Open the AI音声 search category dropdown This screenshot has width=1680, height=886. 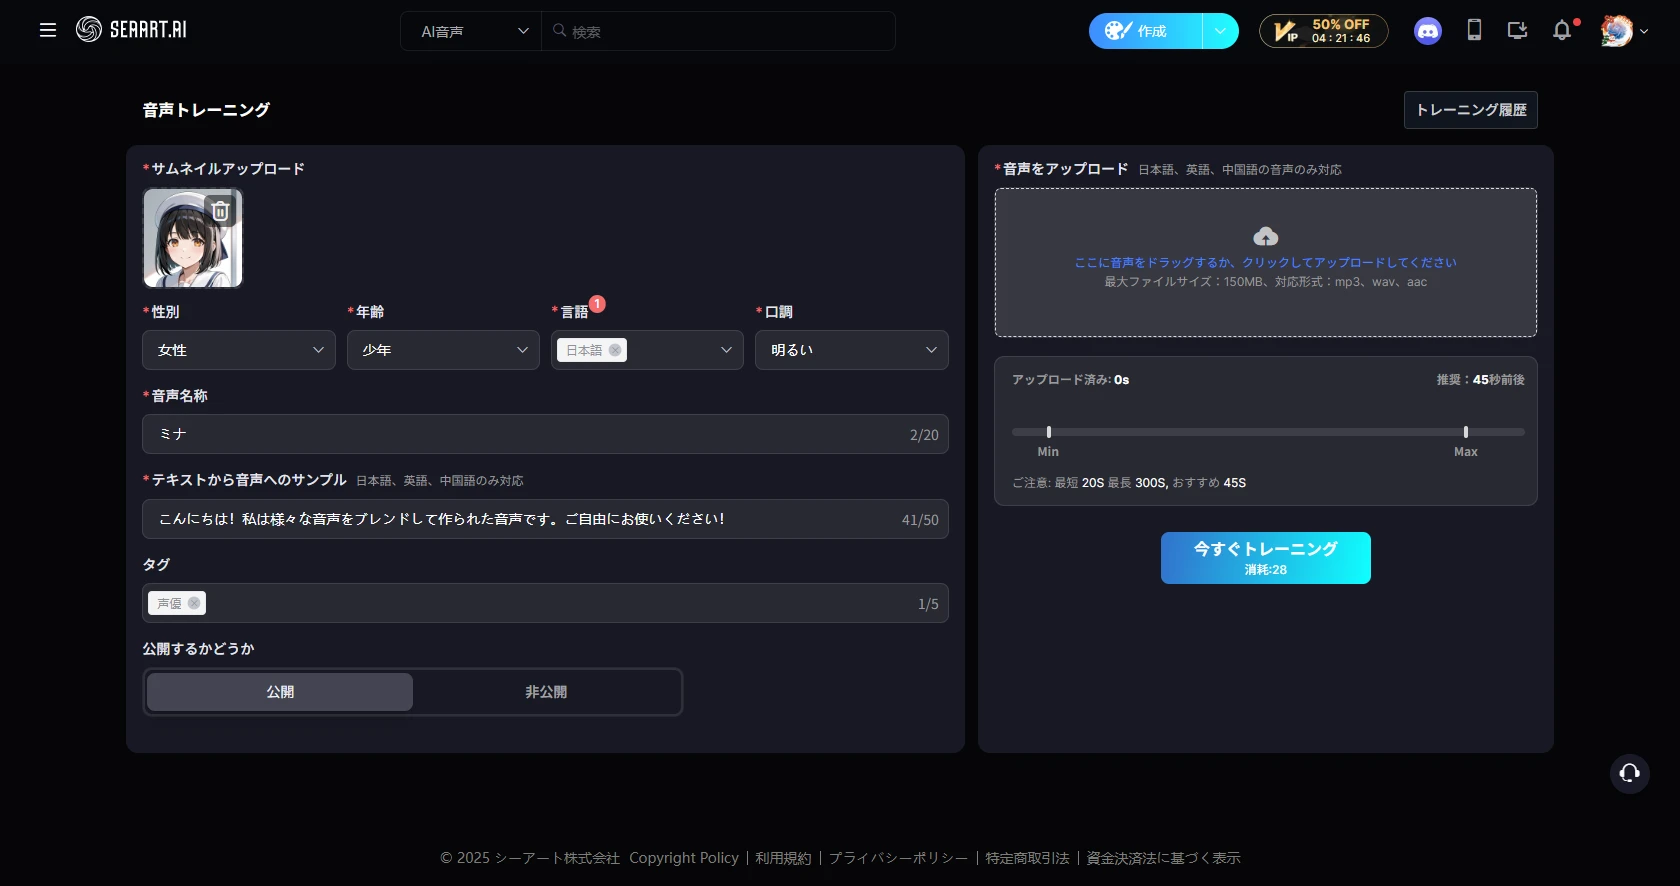coord(472,31)
